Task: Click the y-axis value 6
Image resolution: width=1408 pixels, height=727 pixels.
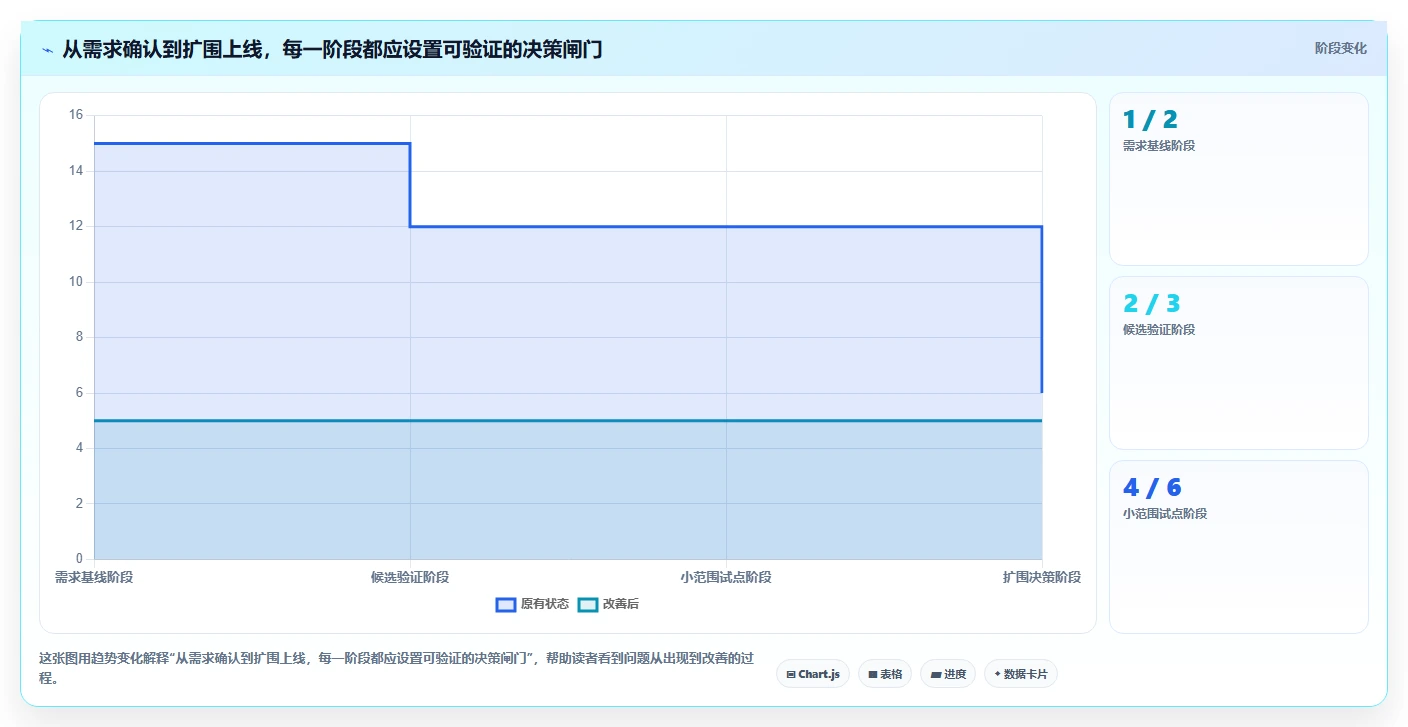Action: tap(80, 393)
